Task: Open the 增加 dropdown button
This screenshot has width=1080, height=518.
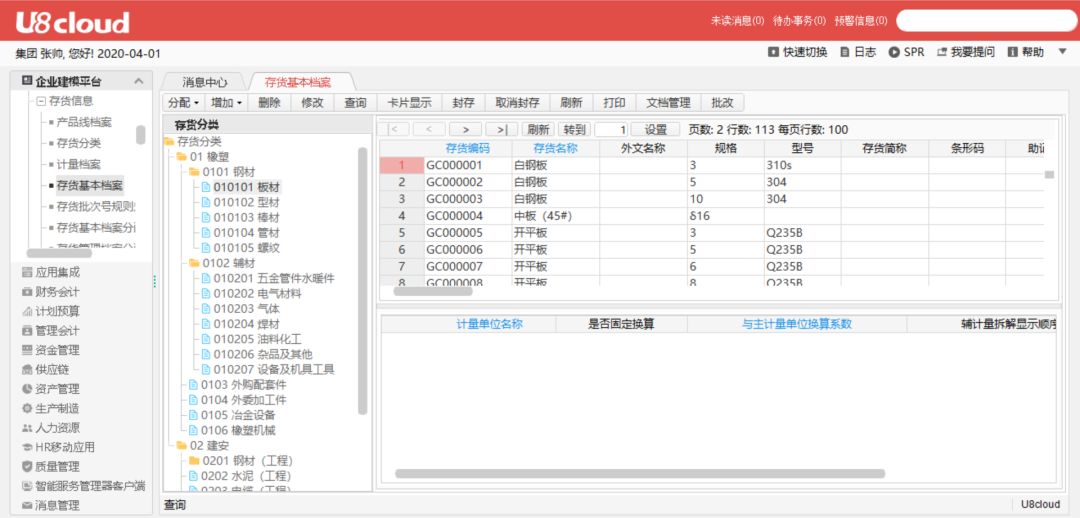Action: point(226,103)
